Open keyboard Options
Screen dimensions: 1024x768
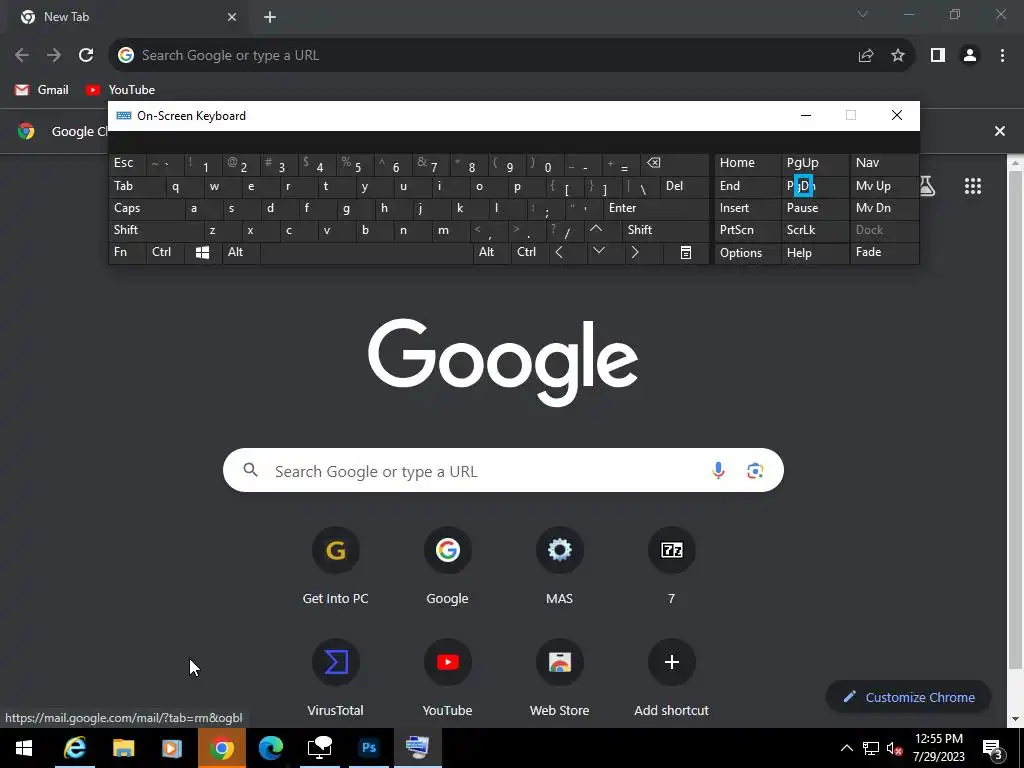(x=748, y=253)
